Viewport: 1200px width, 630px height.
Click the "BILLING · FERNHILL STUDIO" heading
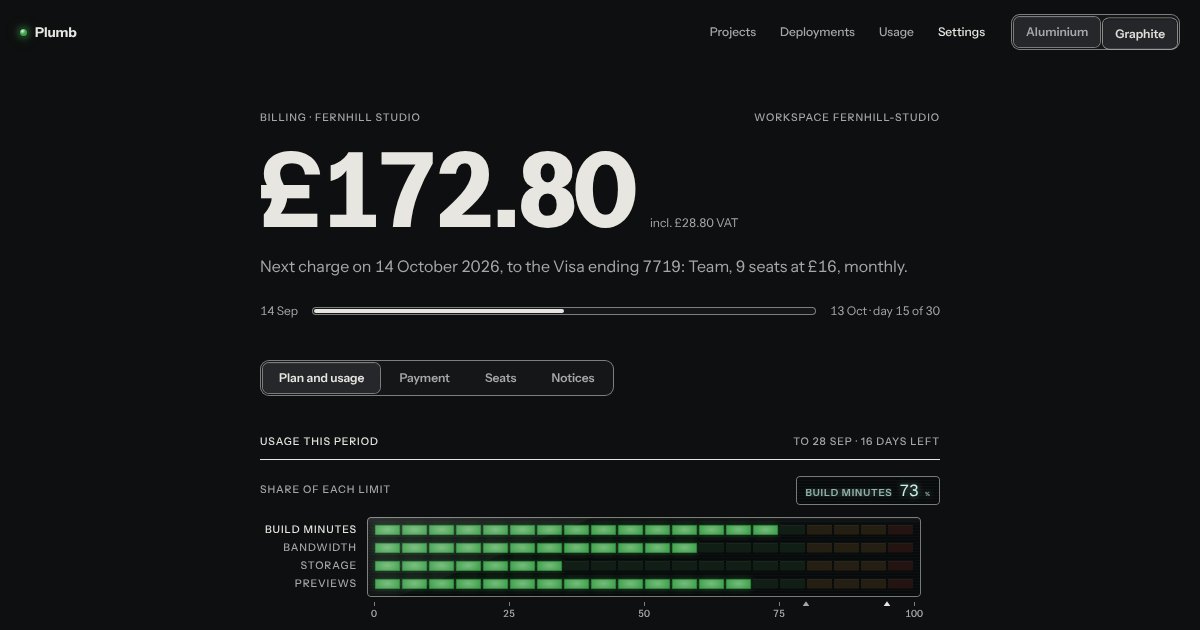[x=340, y=117]
